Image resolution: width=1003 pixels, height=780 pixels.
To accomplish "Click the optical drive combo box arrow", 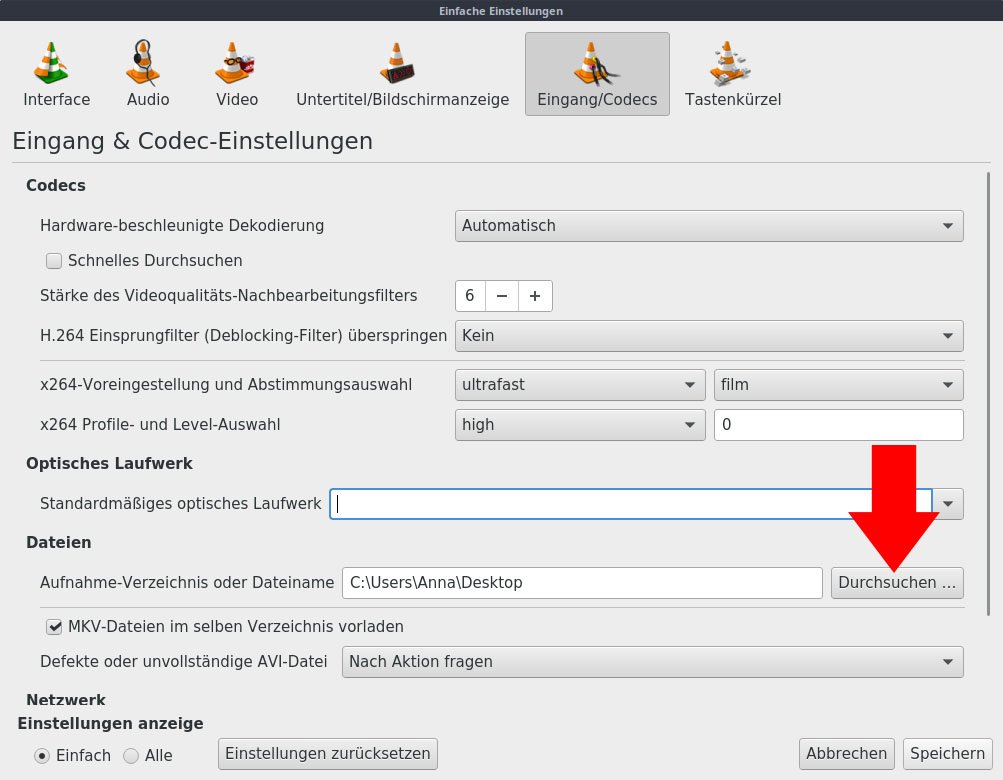I will [x=947, y=504].
